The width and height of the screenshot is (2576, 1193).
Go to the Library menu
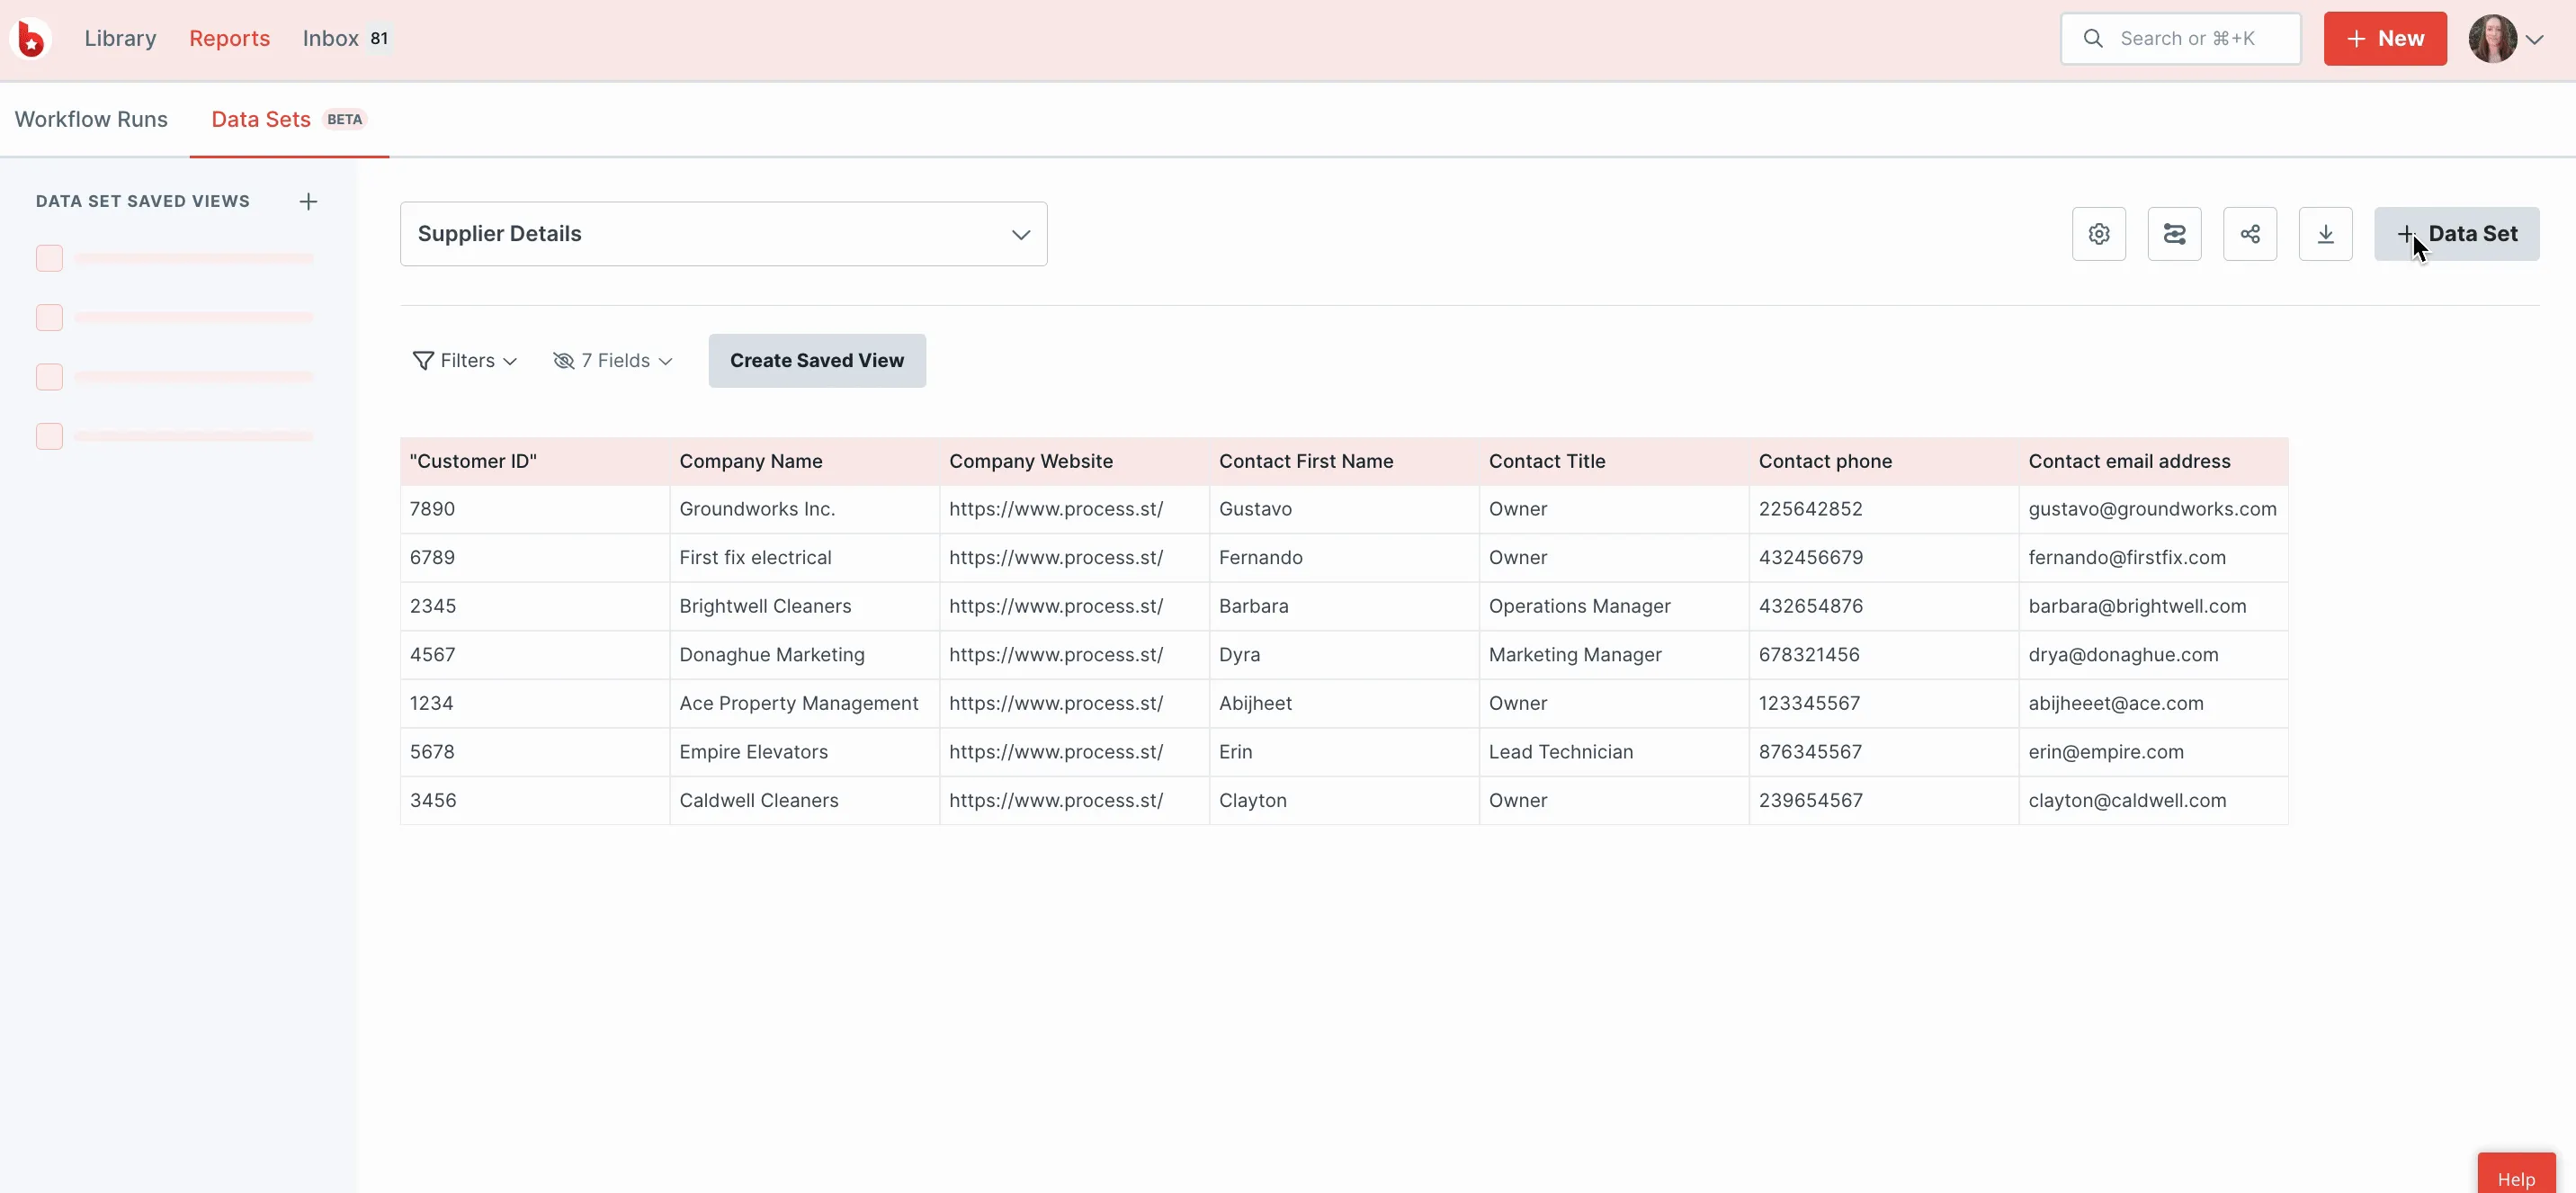[120, 39]
